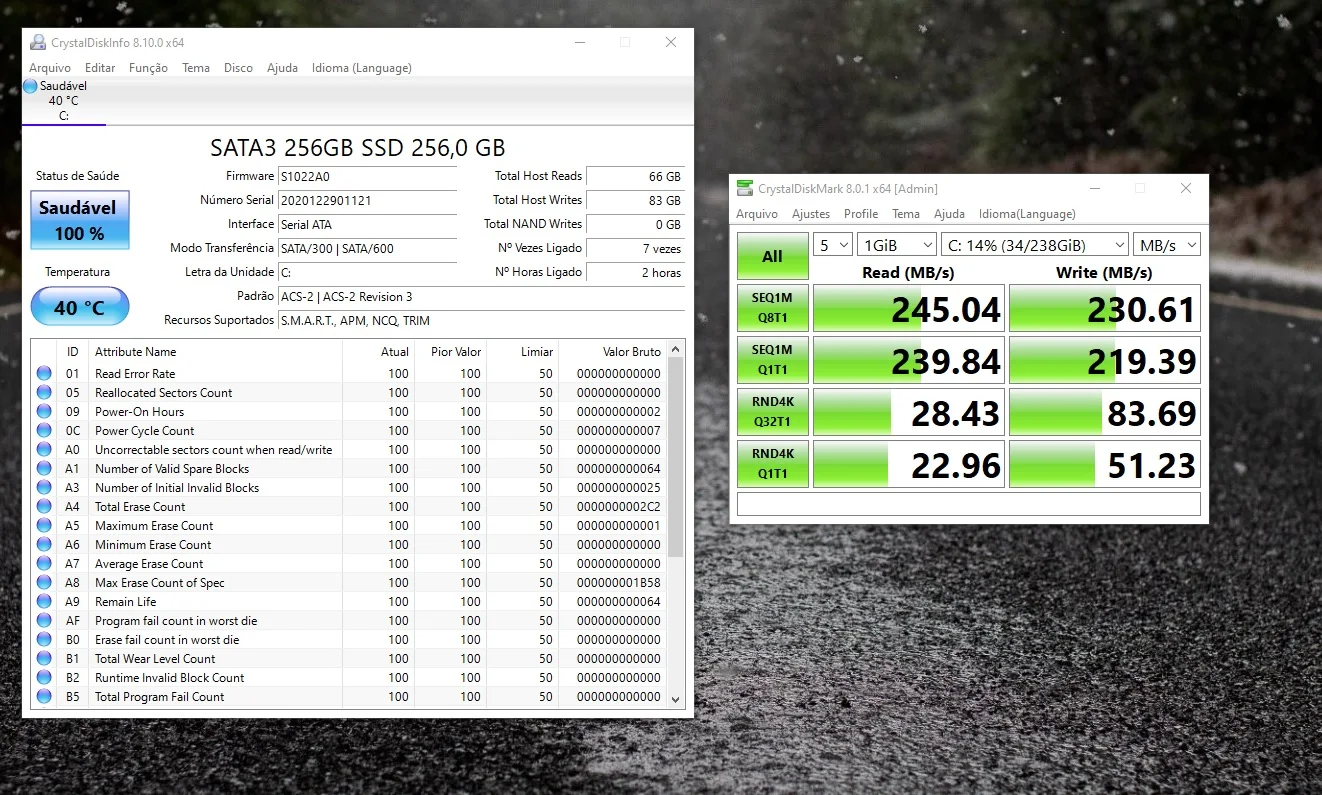Click the Total Host Writes value 83 GB

click(x=635, y=200)
